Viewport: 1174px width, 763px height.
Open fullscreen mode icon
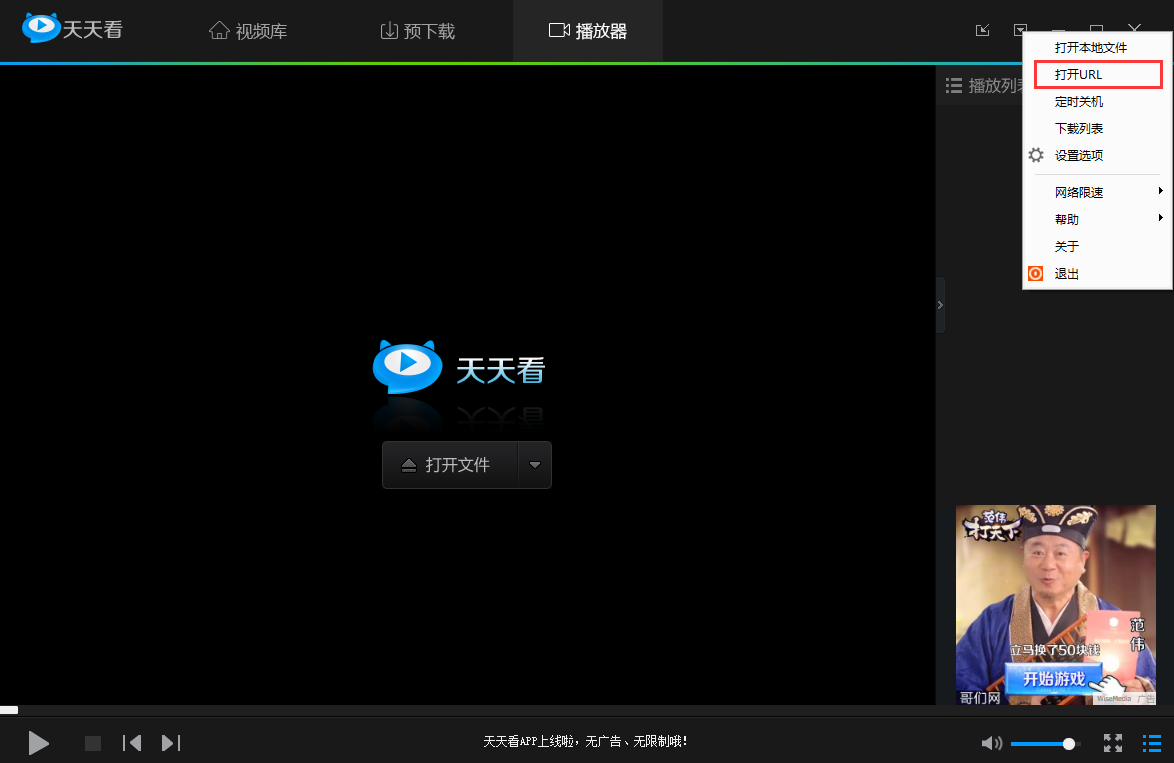click(1112, 743)
